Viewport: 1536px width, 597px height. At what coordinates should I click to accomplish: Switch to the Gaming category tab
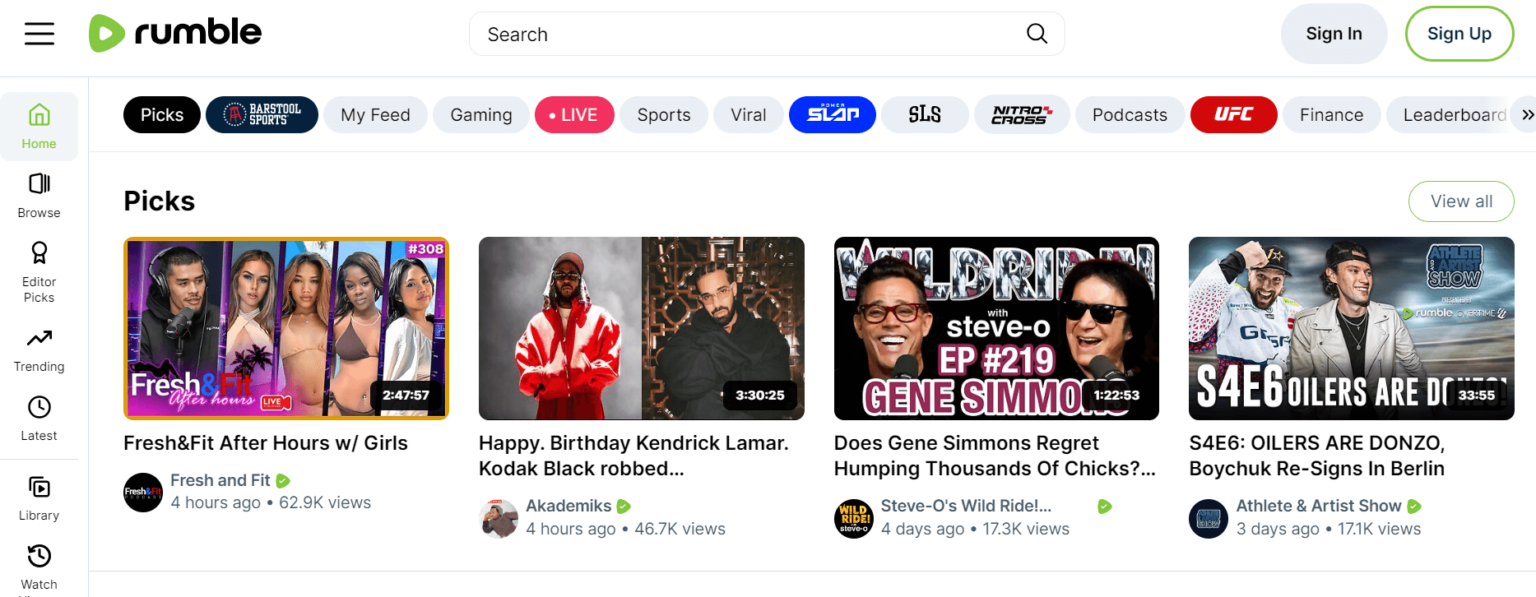480,114
